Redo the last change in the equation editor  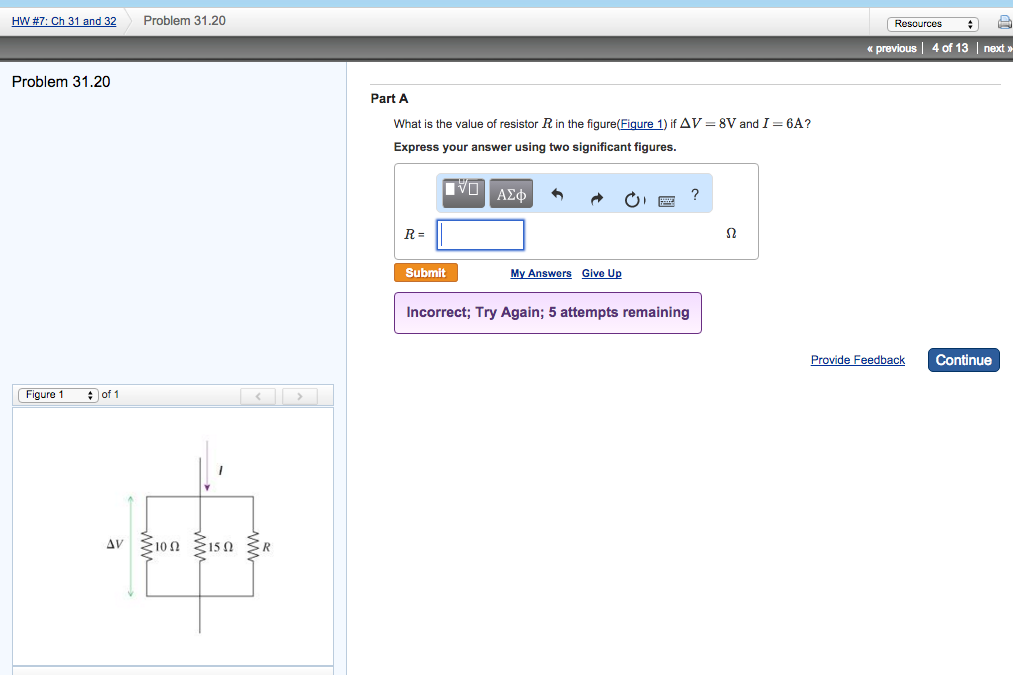tap(596, 198)
